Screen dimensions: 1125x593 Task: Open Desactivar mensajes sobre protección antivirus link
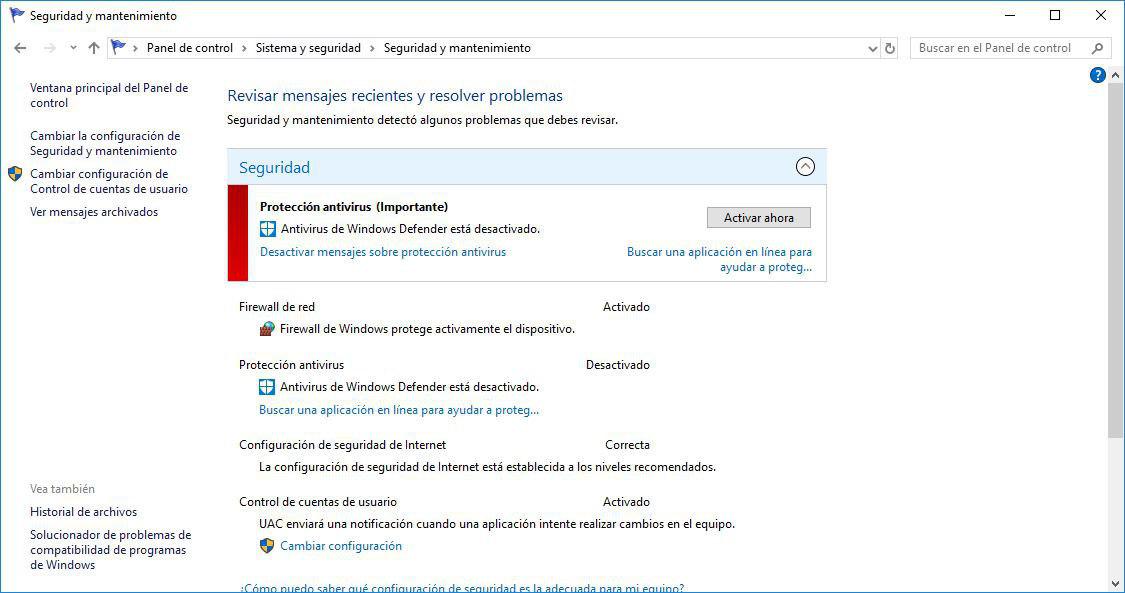coord(382,252)
